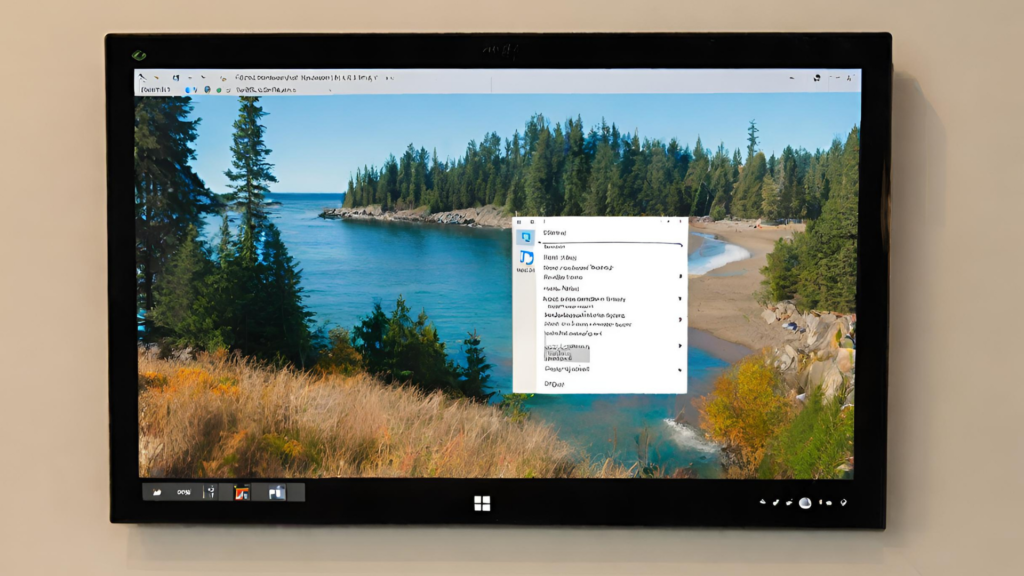Click the green dot icon below the top toolbar
1024x576 pixels.
click(219, 89)
